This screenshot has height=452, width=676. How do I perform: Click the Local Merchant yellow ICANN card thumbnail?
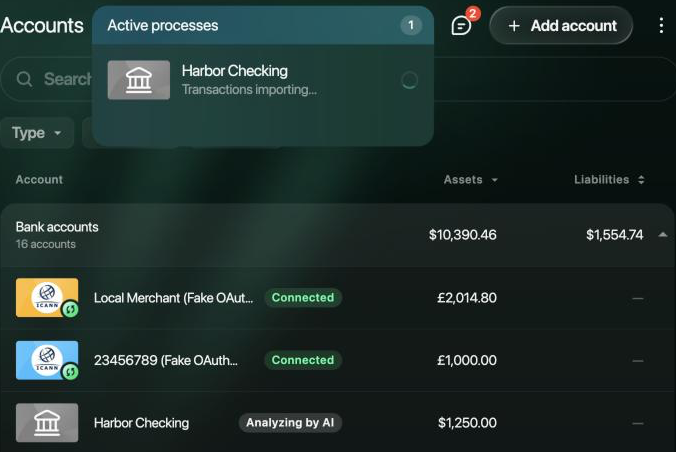47,298
